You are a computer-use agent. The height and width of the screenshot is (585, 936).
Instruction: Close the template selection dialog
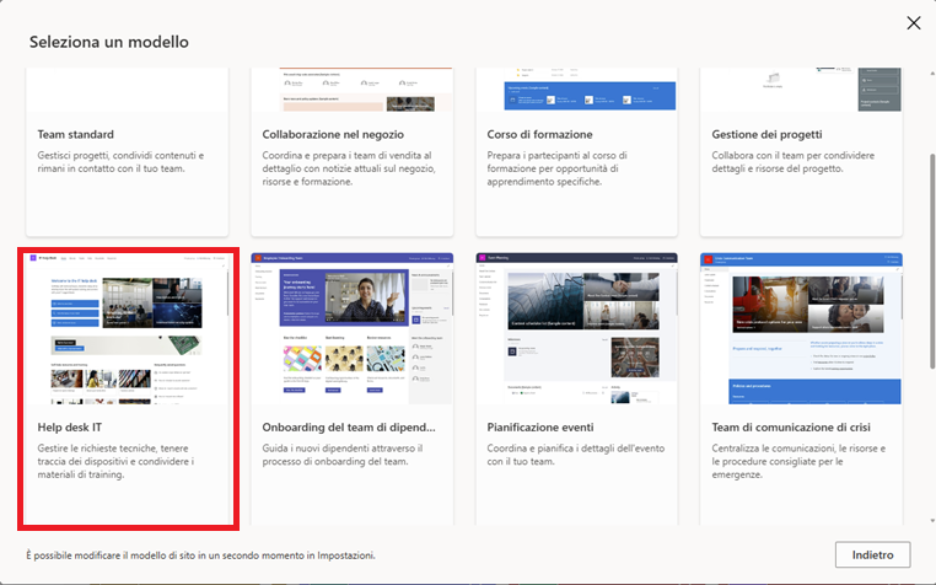(x=913, y=23)
